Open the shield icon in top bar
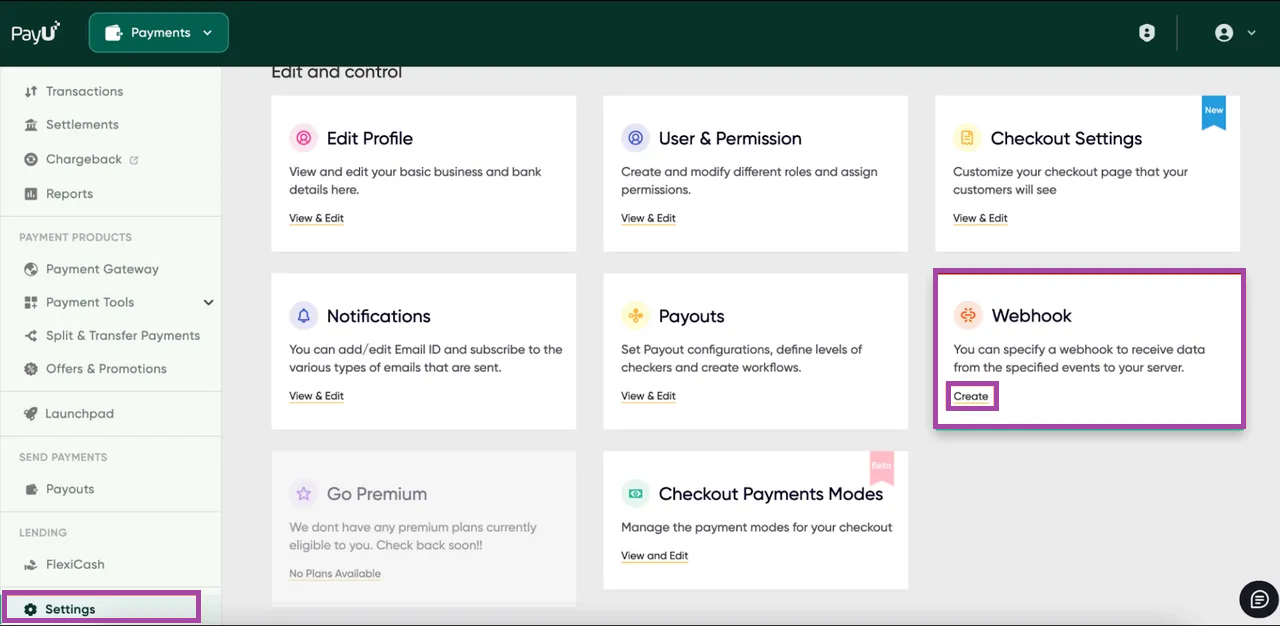The width and height of the screenshot is (1284, 626). (1147, 33)
